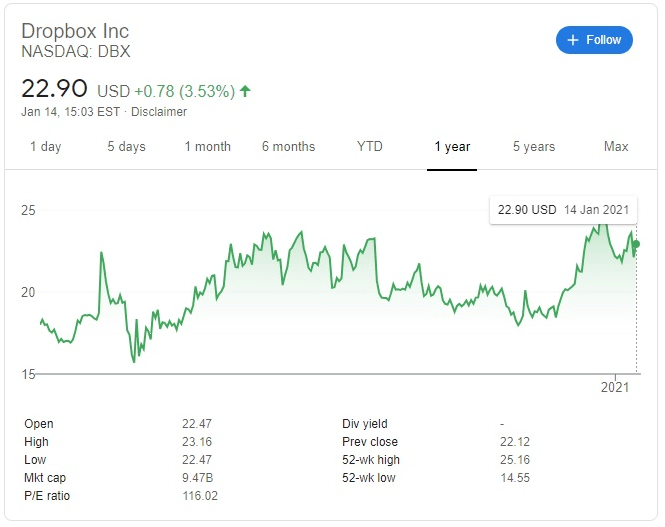Screen dimensions: 665x527
Task: Click the NASDAQ: DBX ticker text
Action: 76,51
